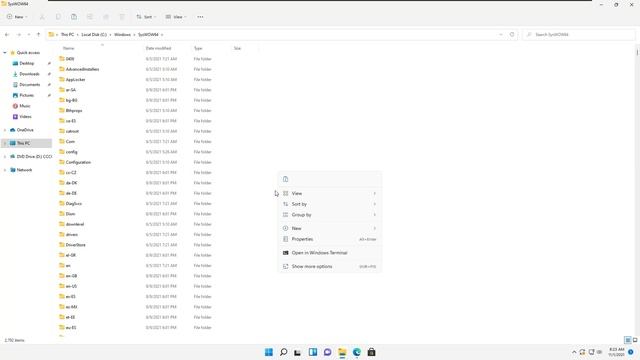Expand address bar history dropdown arrow
640x360 pixels.
click(501, 35)
